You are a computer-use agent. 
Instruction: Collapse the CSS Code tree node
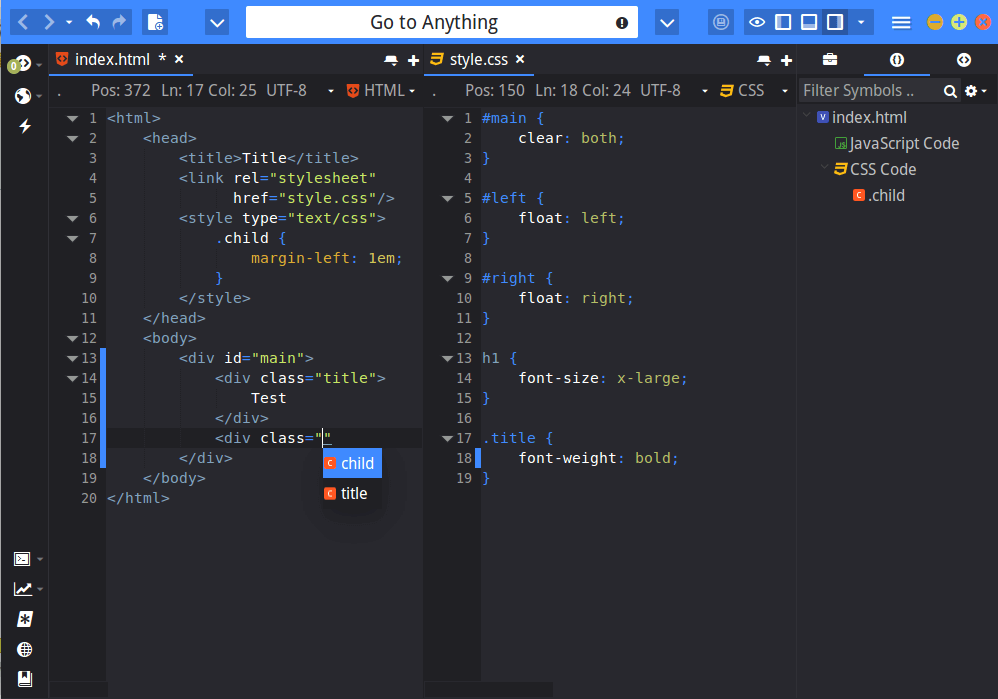tap(825, 167)
